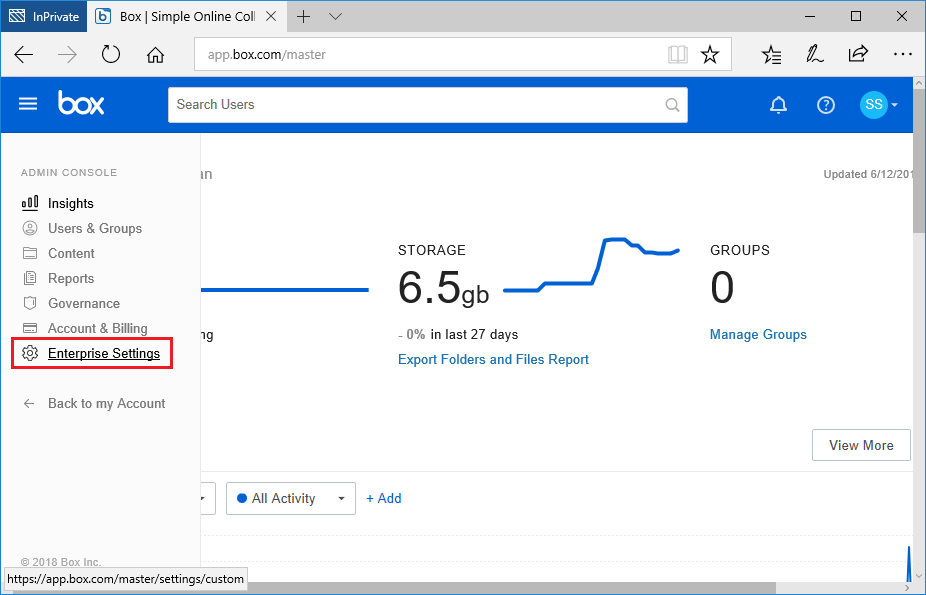Click the add notes pen icon
Viewport: 926px width, 595px height.
[815, 55]
